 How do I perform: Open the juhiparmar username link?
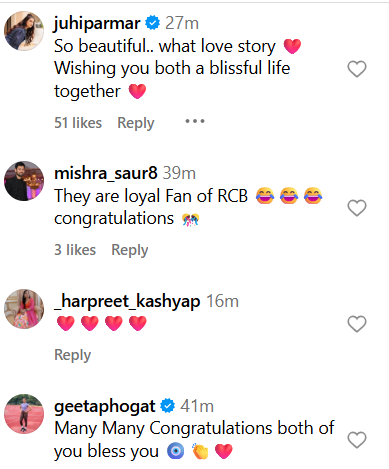coord(97,23)
